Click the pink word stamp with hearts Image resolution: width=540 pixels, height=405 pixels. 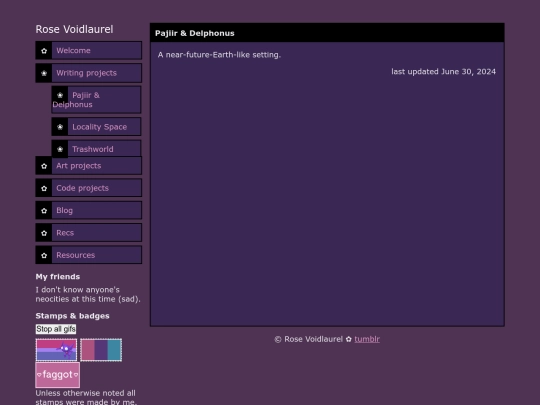58,375
